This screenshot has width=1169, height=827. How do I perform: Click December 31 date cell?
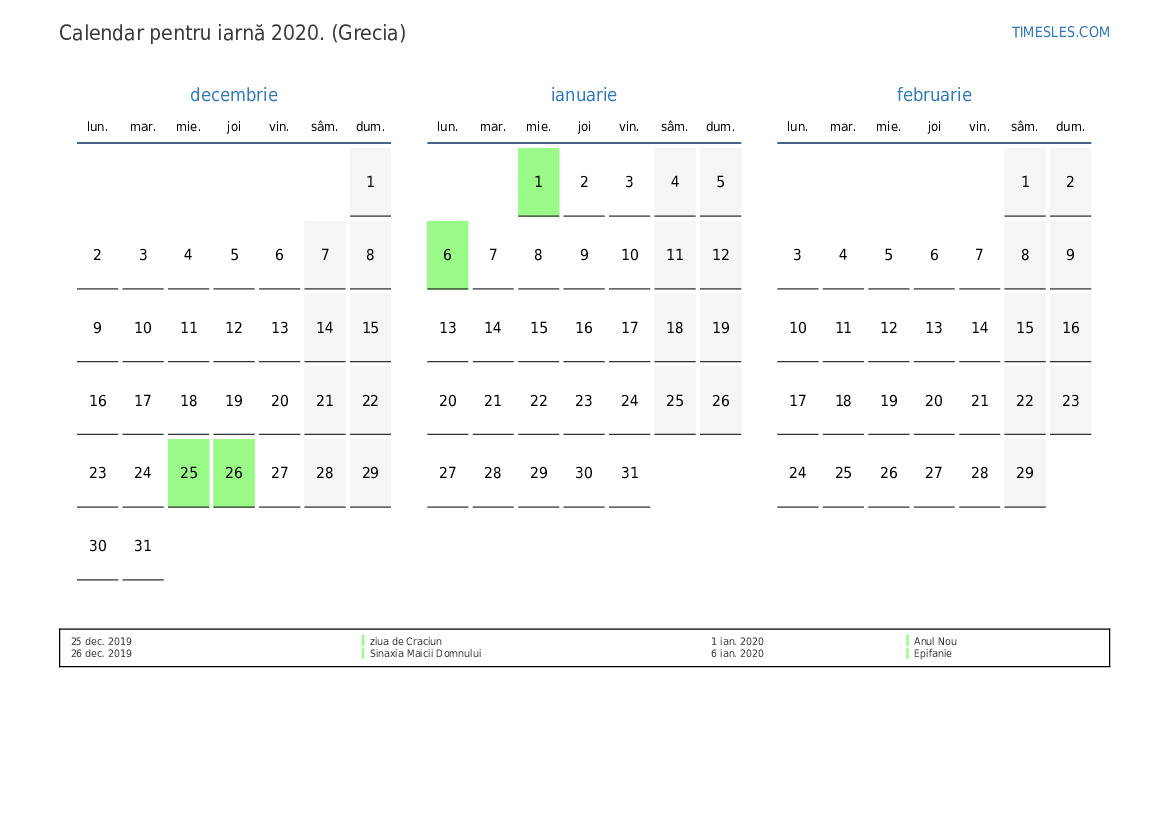tap(143, 546)
